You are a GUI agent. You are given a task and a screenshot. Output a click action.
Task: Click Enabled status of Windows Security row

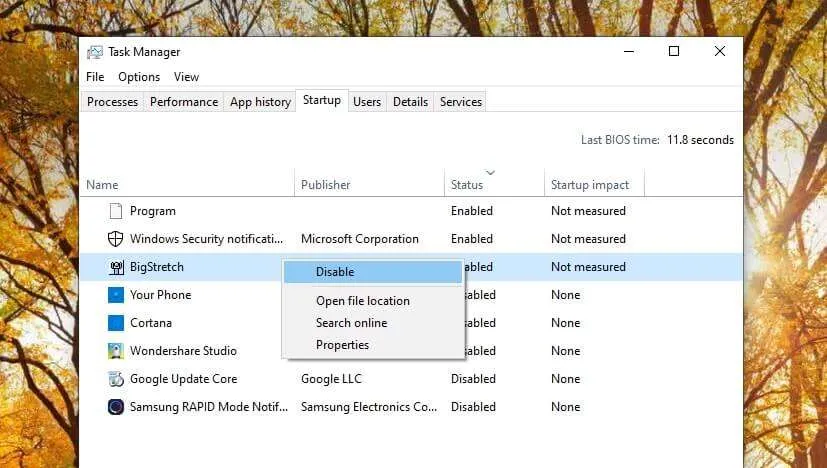click(472, 239)
